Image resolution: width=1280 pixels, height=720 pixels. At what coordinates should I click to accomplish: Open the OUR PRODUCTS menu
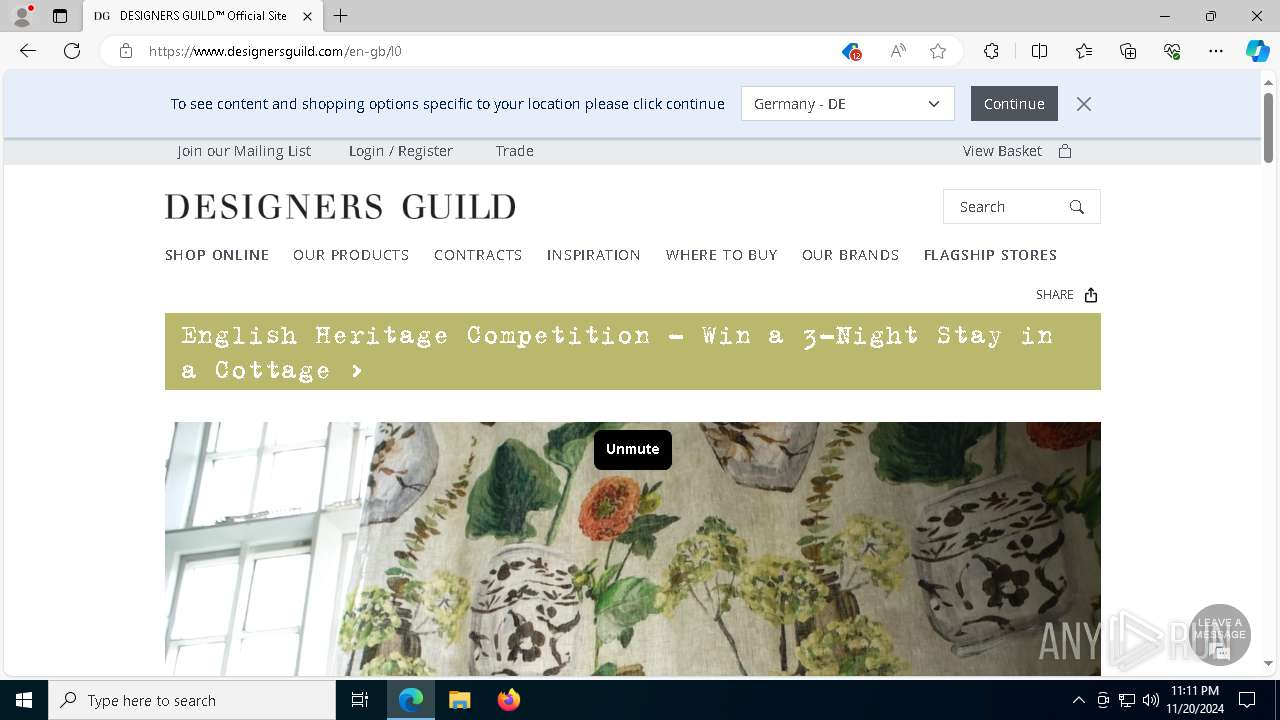click(x=351, y=255)
